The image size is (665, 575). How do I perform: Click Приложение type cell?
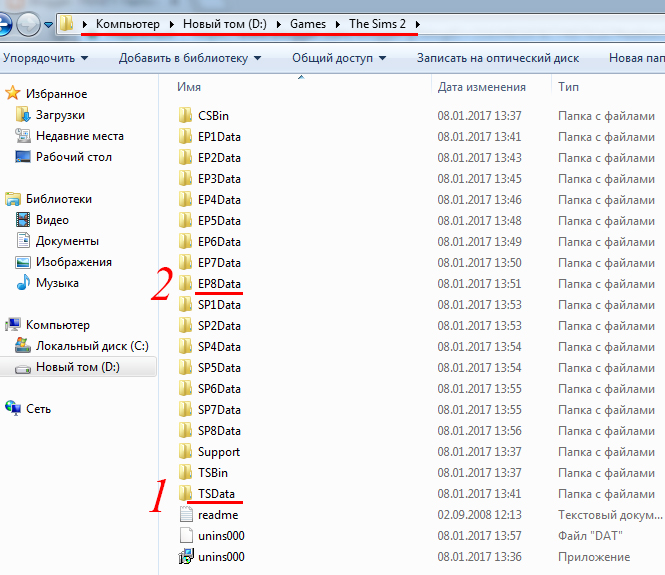point(594,557)
